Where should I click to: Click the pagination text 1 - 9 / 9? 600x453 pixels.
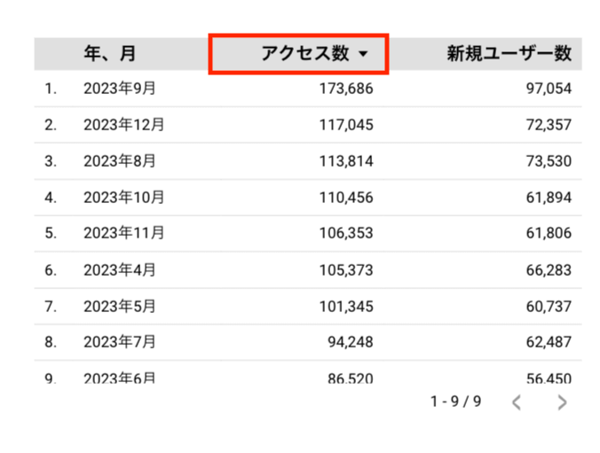point(456,402)
